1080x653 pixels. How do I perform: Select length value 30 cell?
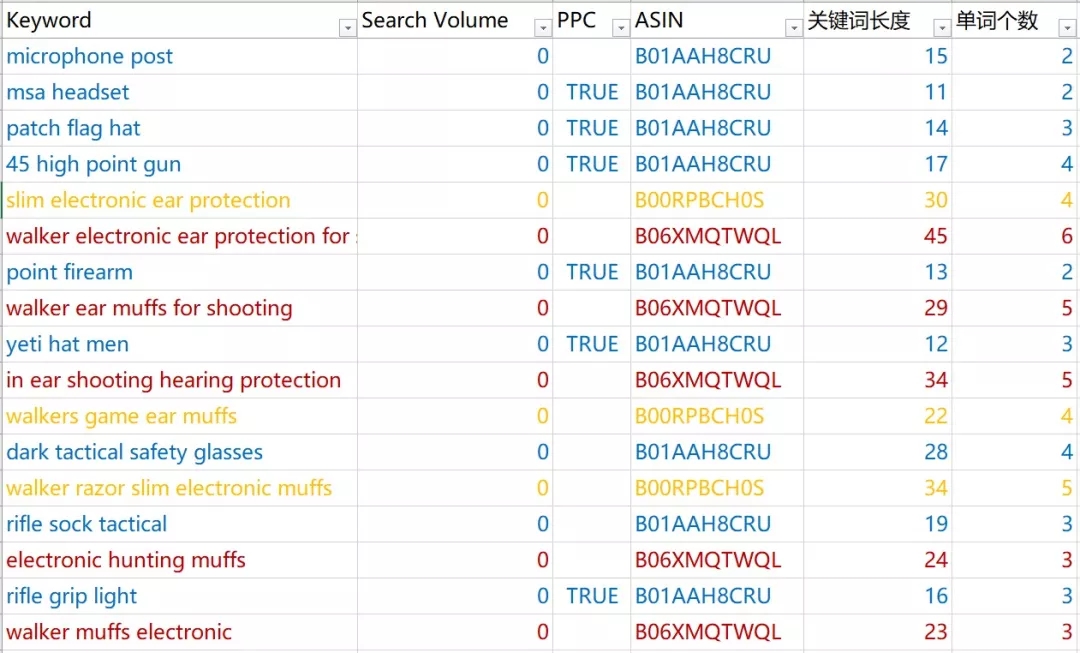point(878,200)
